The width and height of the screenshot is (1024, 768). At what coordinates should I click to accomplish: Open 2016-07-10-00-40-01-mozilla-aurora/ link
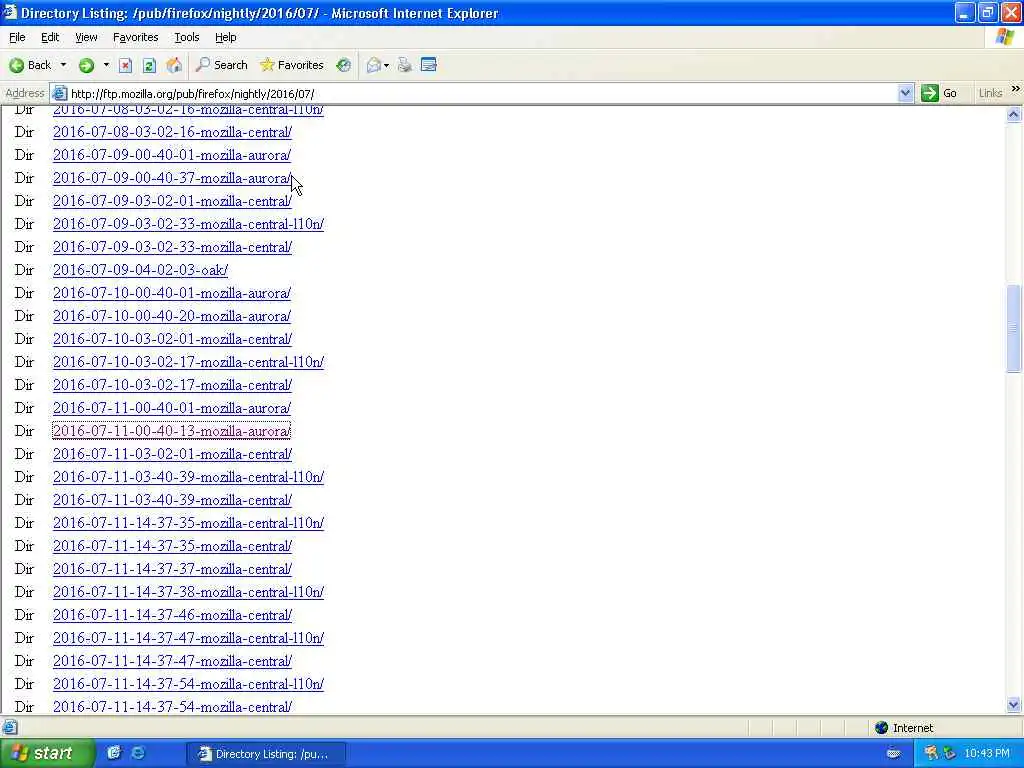(172, 293)
